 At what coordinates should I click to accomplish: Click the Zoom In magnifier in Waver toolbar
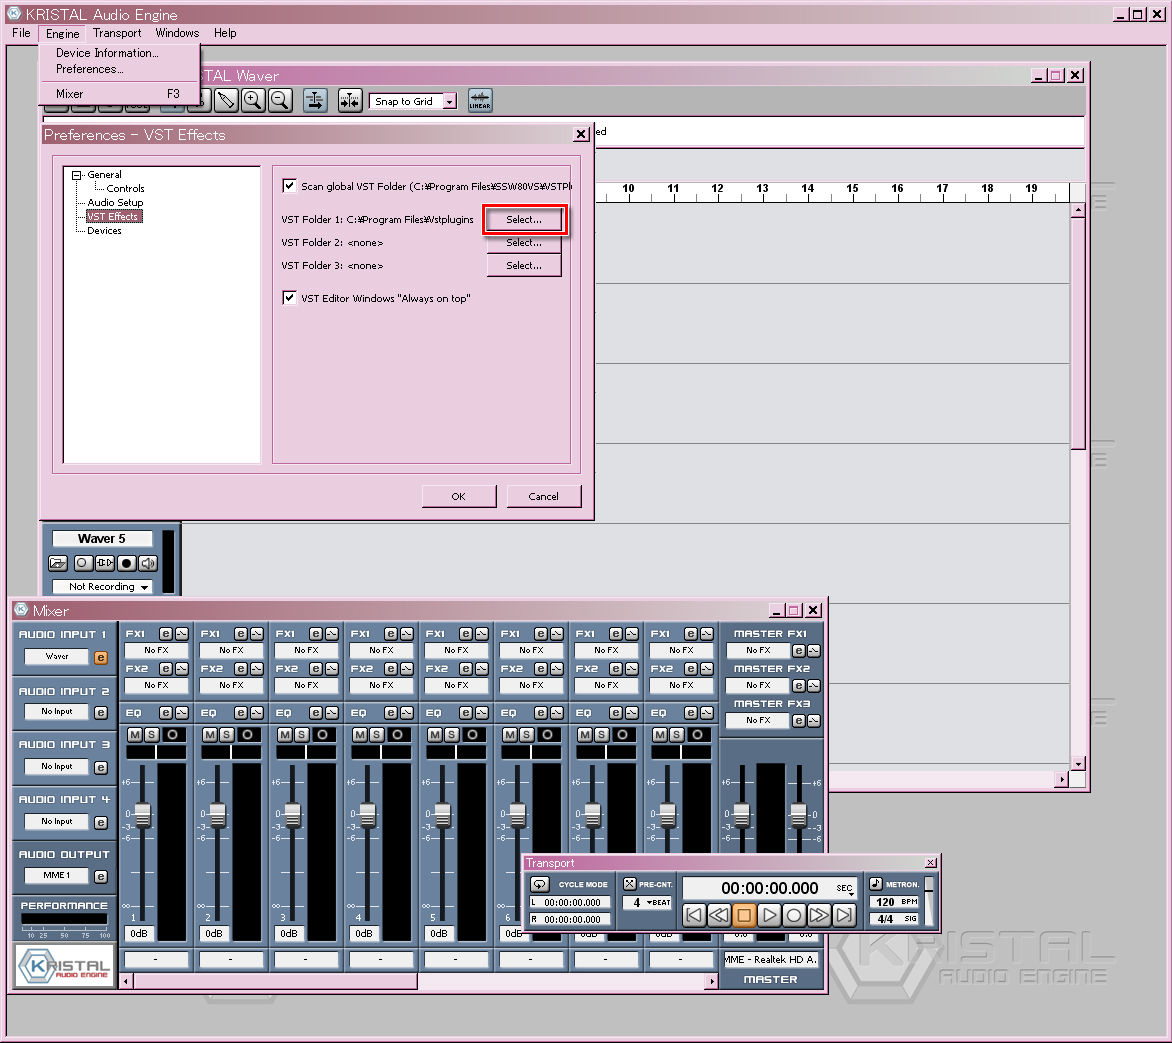[x=253, y=100]
